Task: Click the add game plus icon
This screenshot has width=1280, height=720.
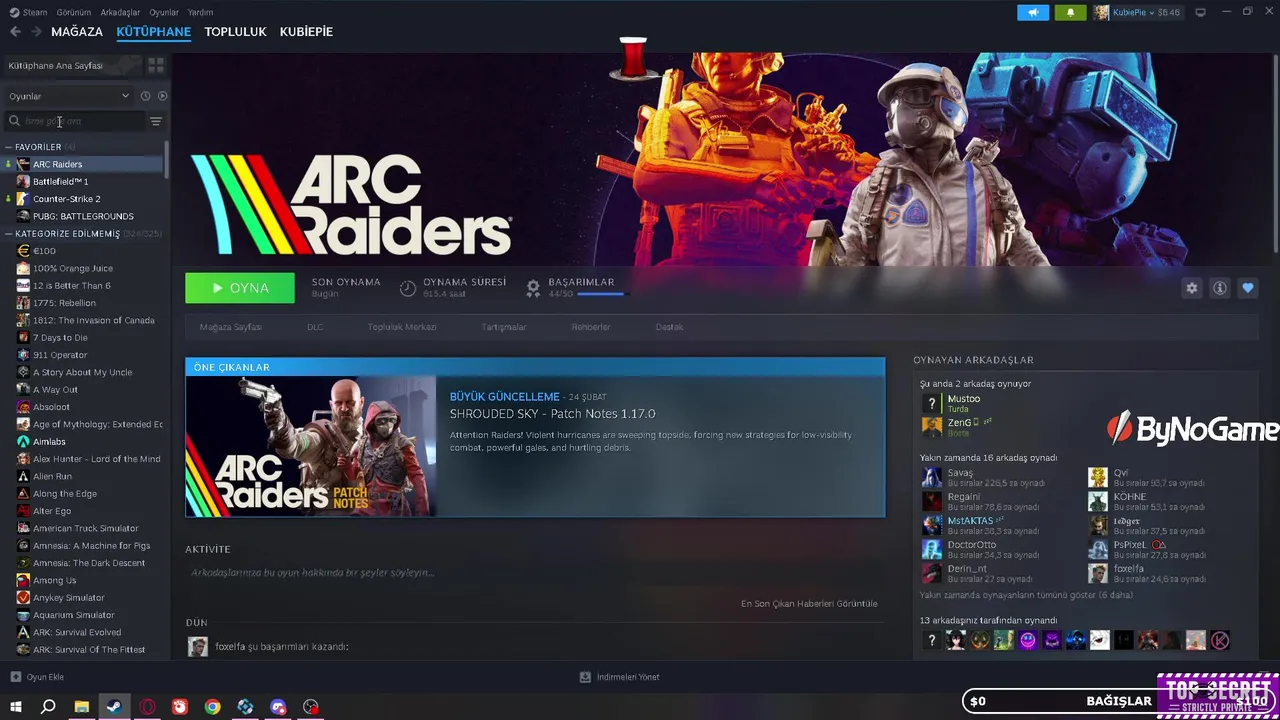Action: 15,677
